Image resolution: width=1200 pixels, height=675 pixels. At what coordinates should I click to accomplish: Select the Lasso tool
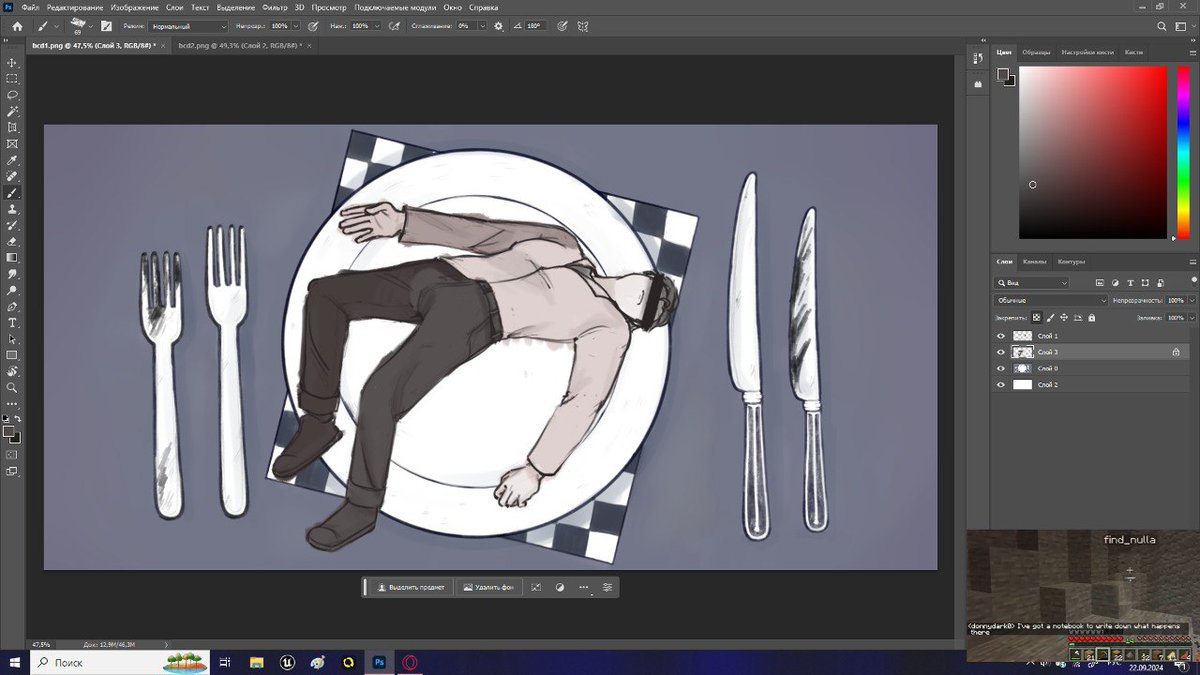tap(13, 95)
